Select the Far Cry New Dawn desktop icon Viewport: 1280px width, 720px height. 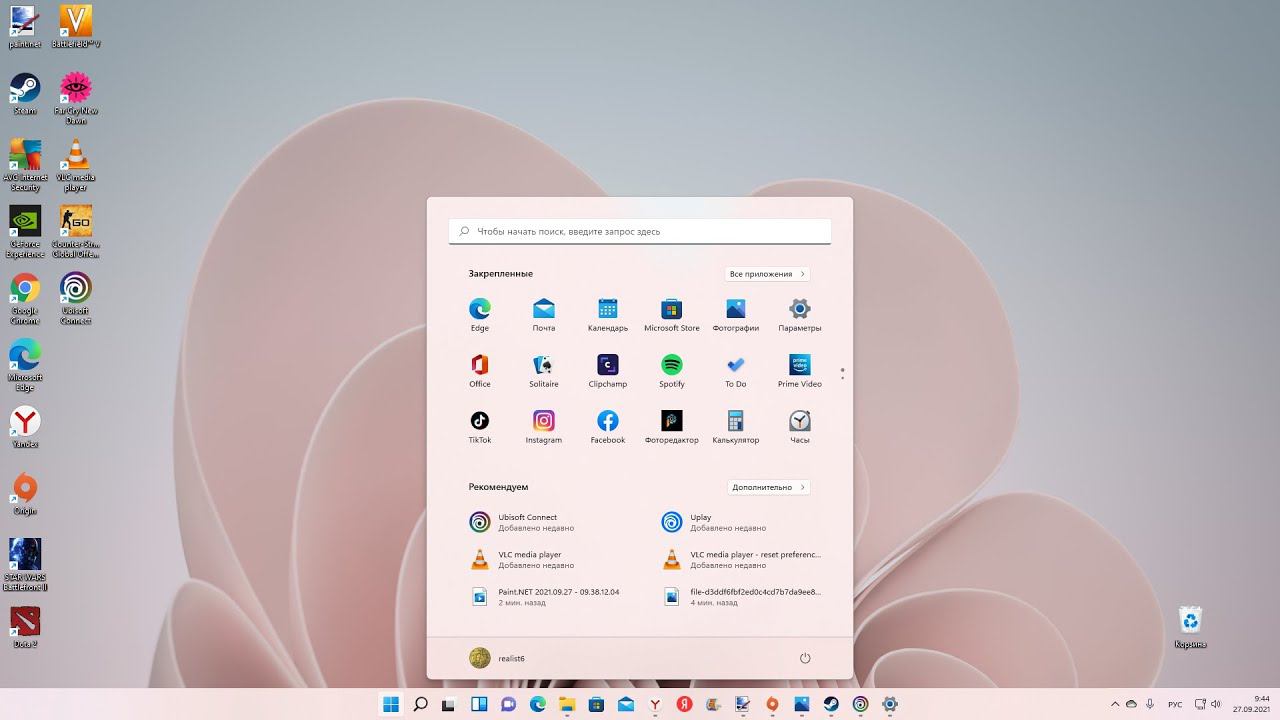[x=76, y=98]
